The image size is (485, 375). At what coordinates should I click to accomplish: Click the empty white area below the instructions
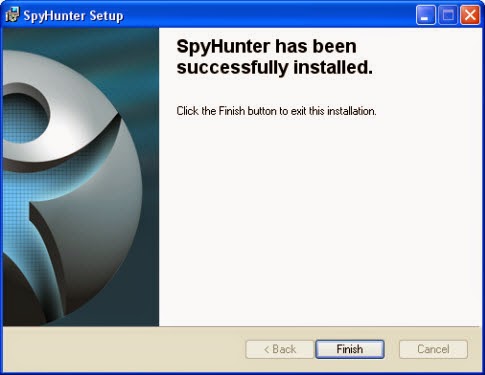coord(320,220)
